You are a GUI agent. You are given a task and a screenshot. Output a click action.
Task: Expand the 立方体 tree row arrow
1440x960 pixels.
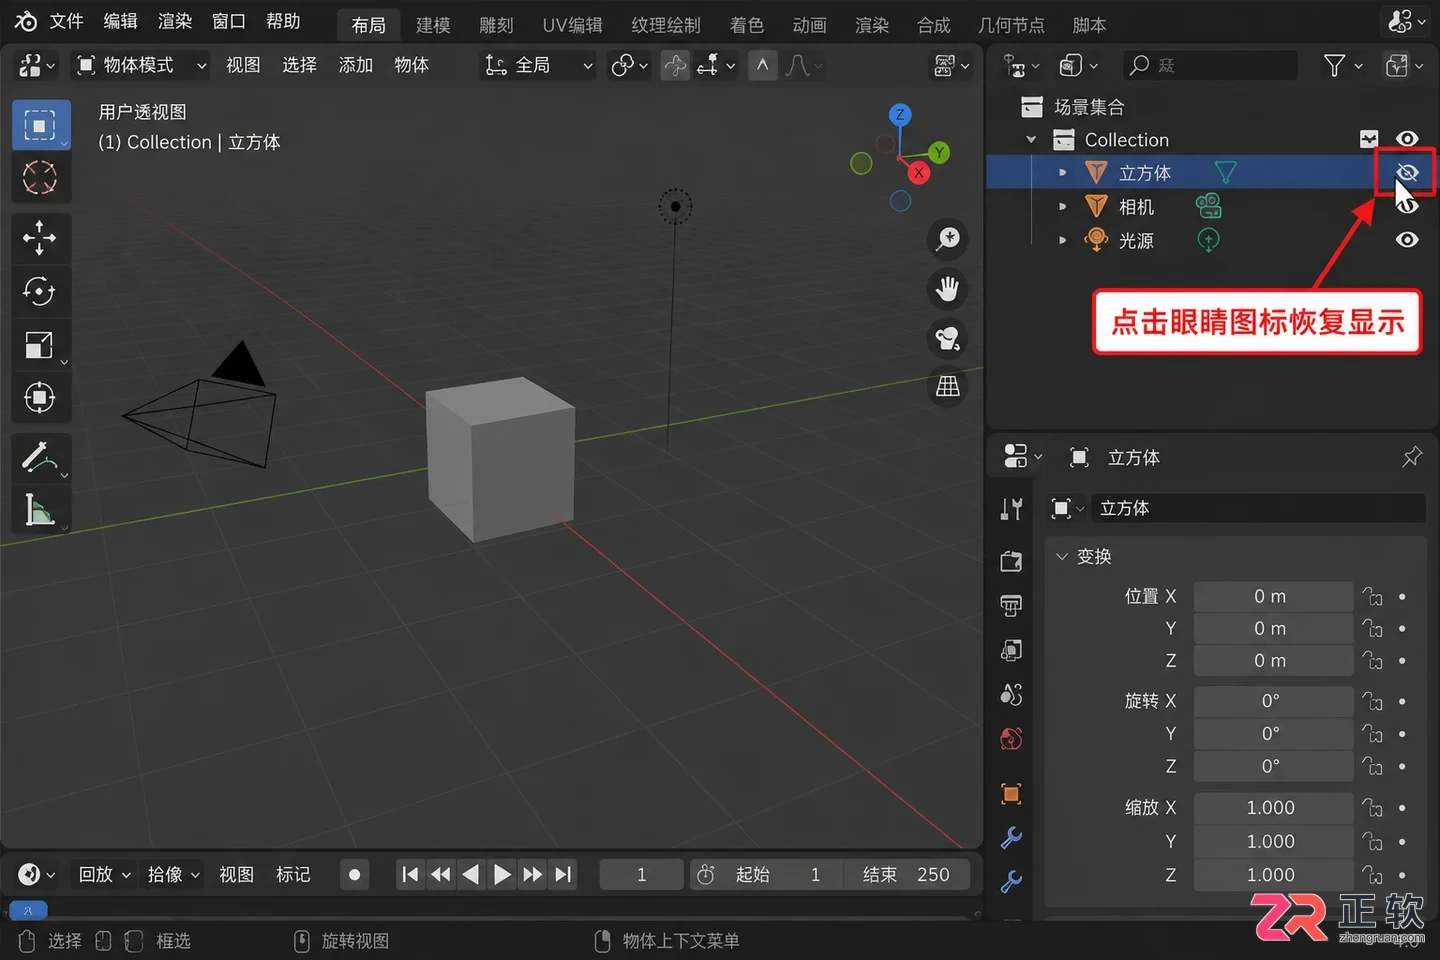tap(1062, 173)
